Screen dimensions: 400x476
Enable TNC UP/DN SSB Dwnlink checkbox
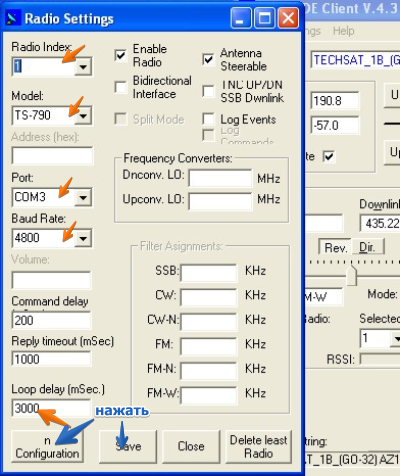tap(208, 91)
